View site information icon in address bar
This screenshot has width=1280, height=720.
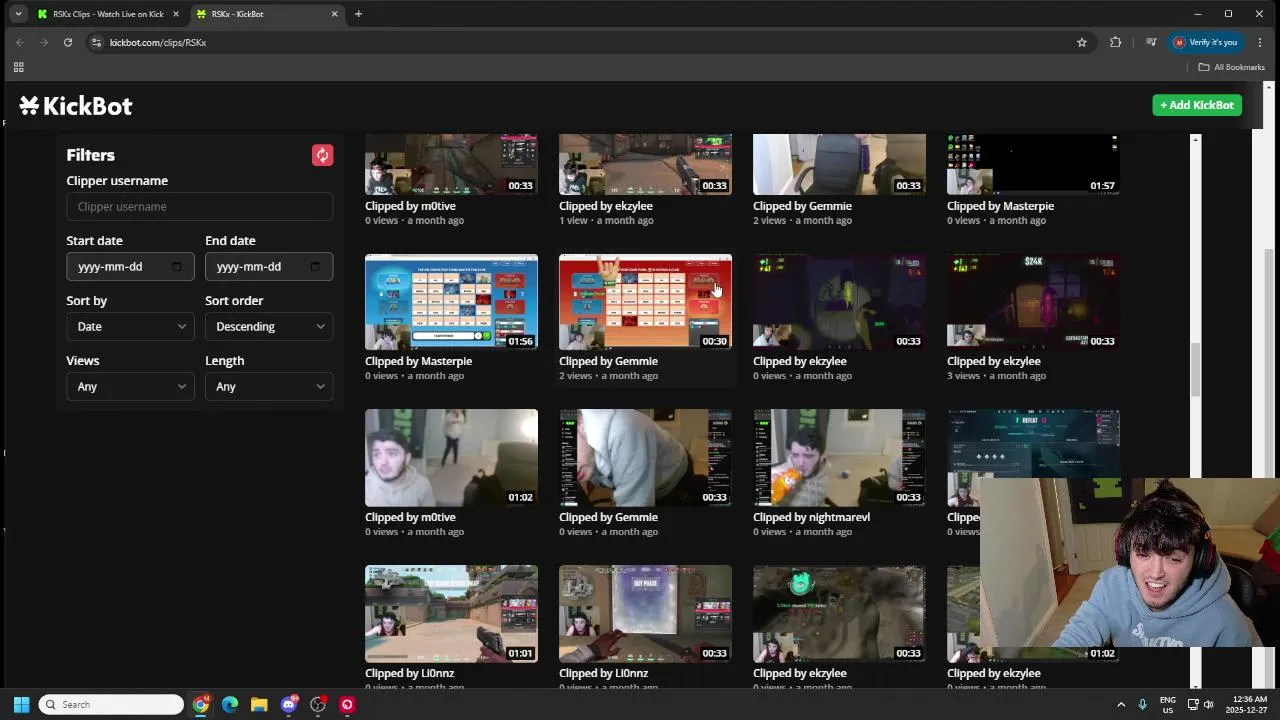pyautogui.click(x=96, y=42)
